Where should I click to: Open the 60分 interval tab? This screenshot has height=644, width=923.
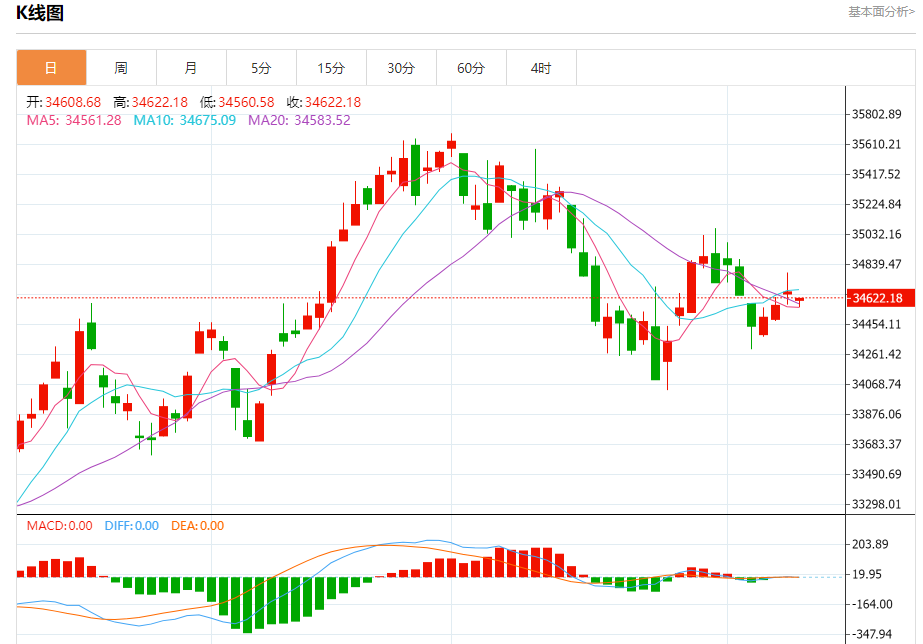(x=472, y=68)
